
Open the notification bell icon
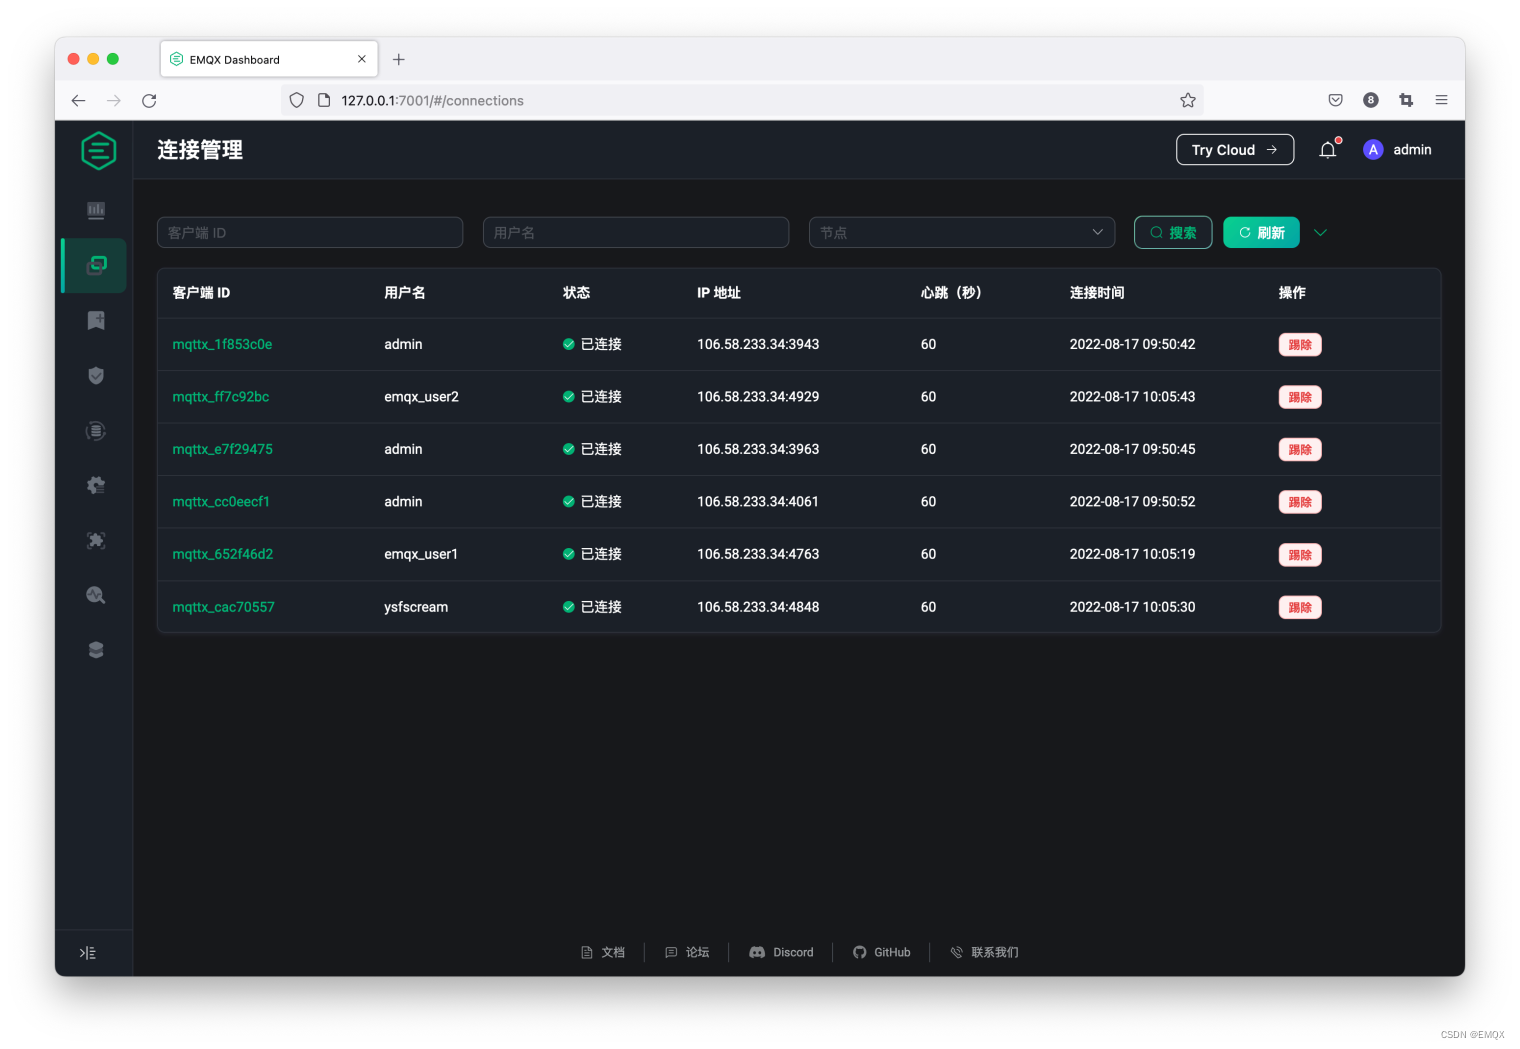[x=1328, y=149]
